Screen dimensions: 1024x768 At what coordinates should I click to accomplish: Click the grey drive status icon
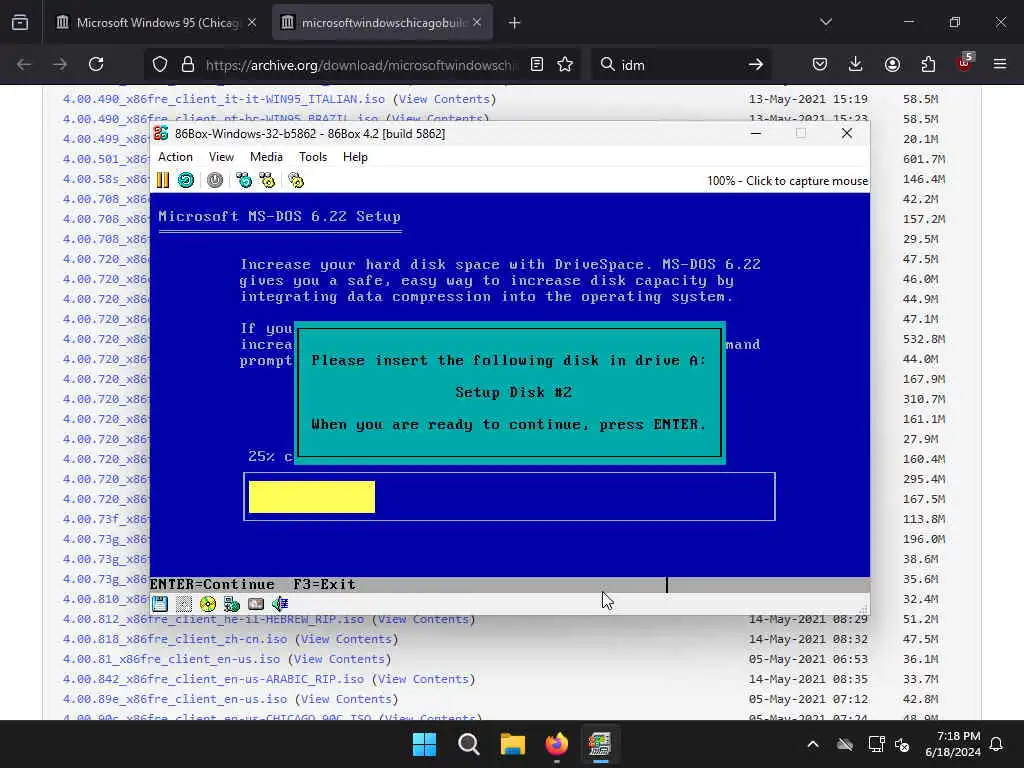256,604
